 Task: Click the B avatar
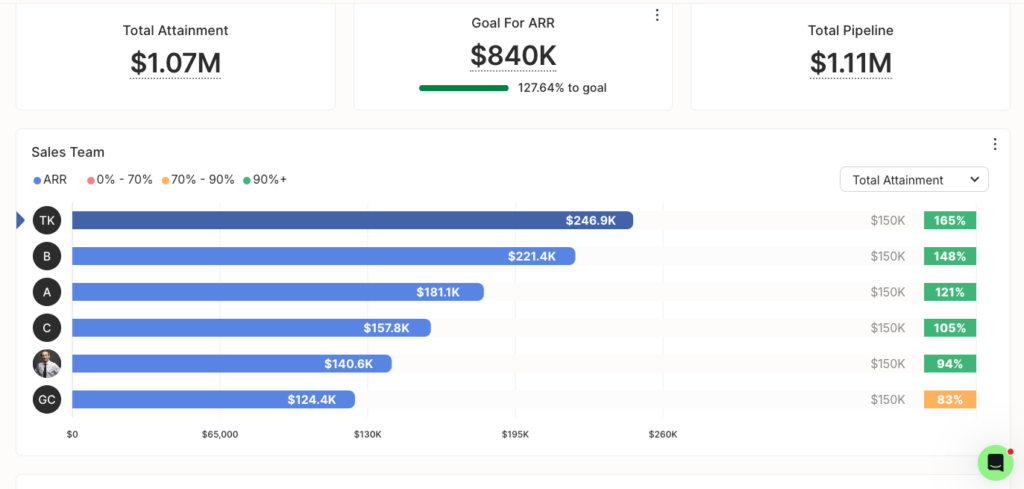[47, 256]
